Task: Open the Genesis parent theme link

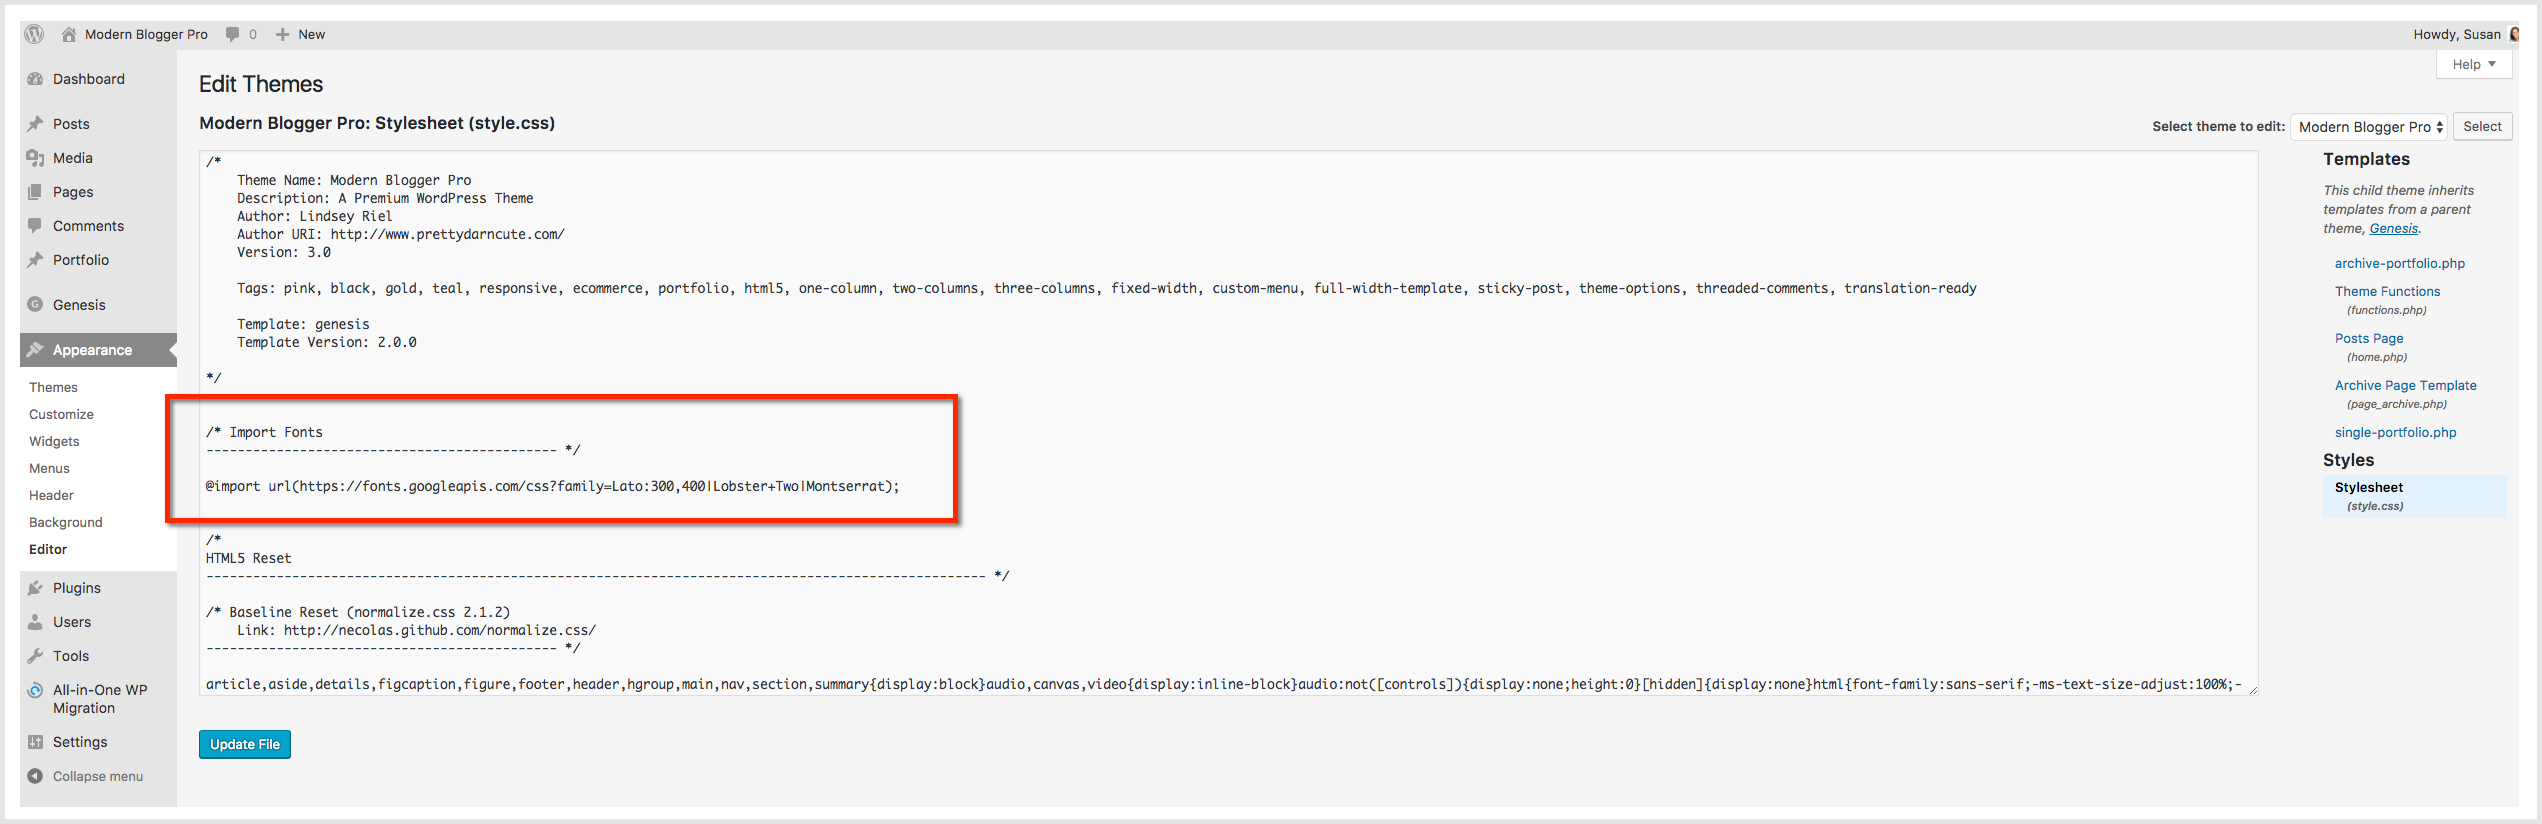Action: click(2393, 228)
